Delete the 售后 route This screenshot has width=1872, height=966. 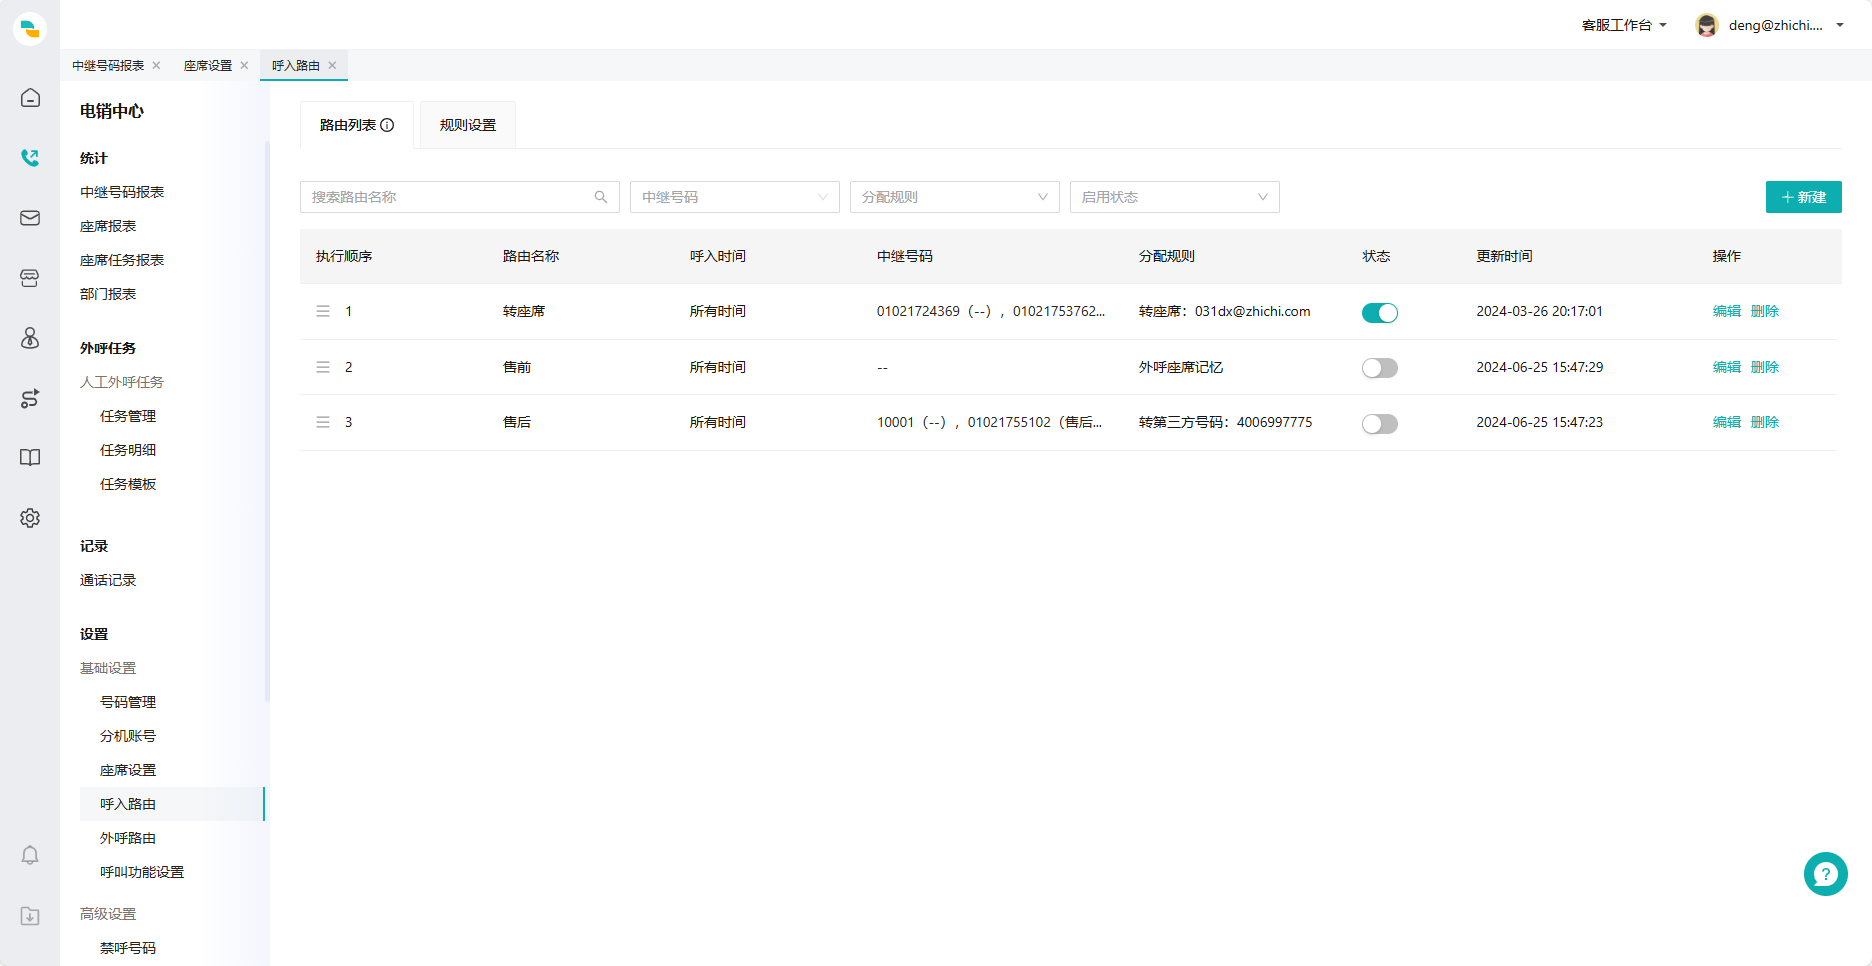tap(1764, 422)
